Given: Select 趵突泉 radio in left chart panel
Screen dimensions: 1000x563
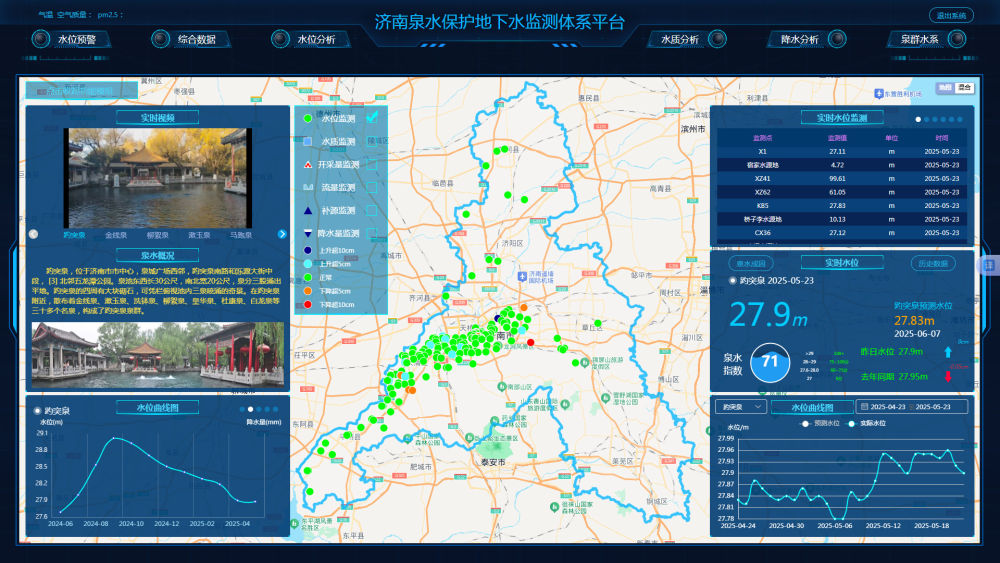Looking at the screenshot, I should coord(38,410).
